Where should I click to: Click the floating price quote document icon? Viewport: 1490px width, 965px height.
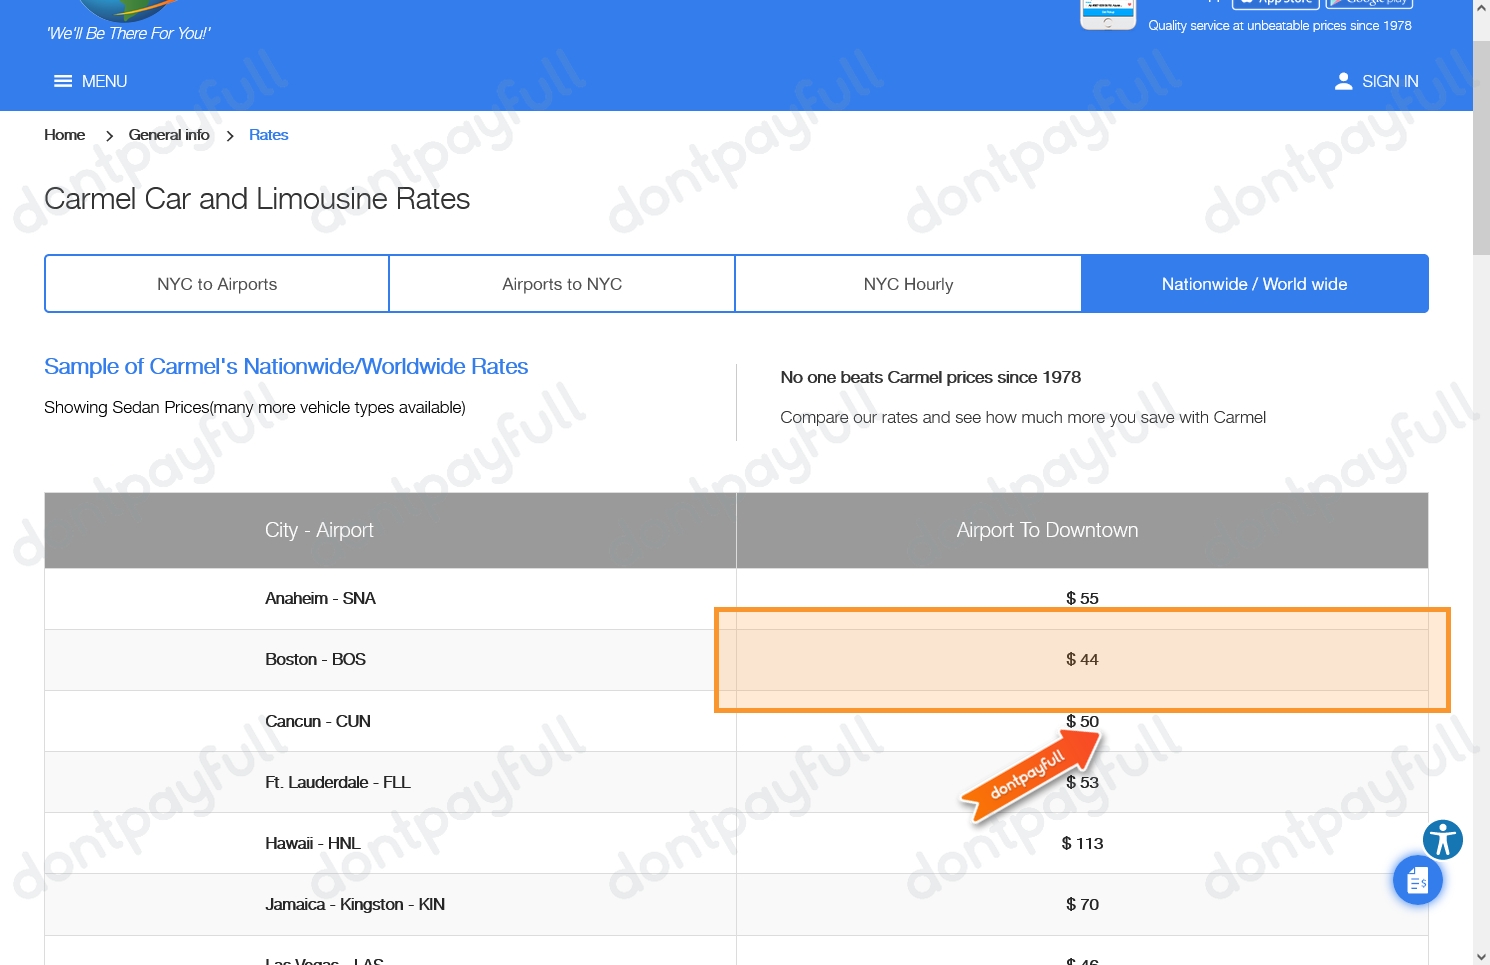1417,881
